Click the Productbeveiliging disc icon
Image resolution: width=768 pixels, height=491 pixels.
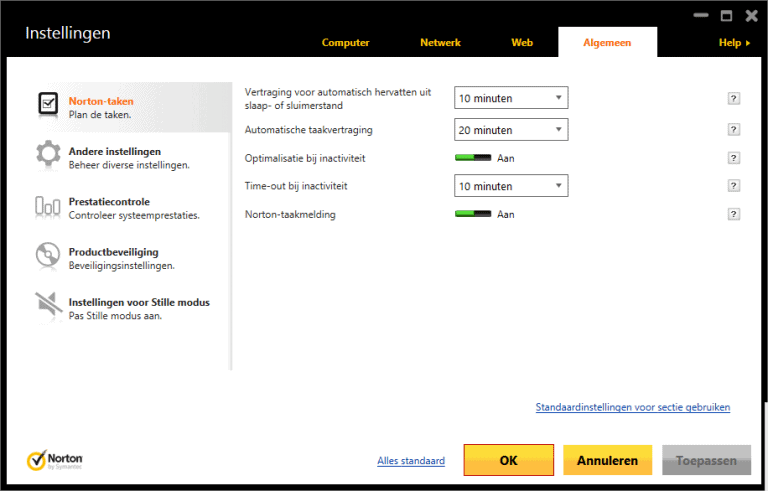pyautogui.click(x=48, y=255)
